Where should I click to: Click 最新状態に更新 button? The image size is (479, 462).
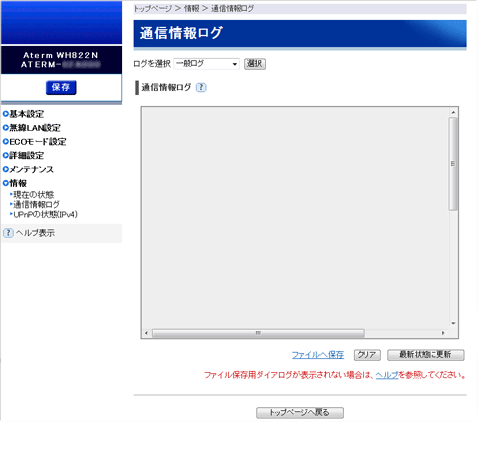tap(425, 355)
